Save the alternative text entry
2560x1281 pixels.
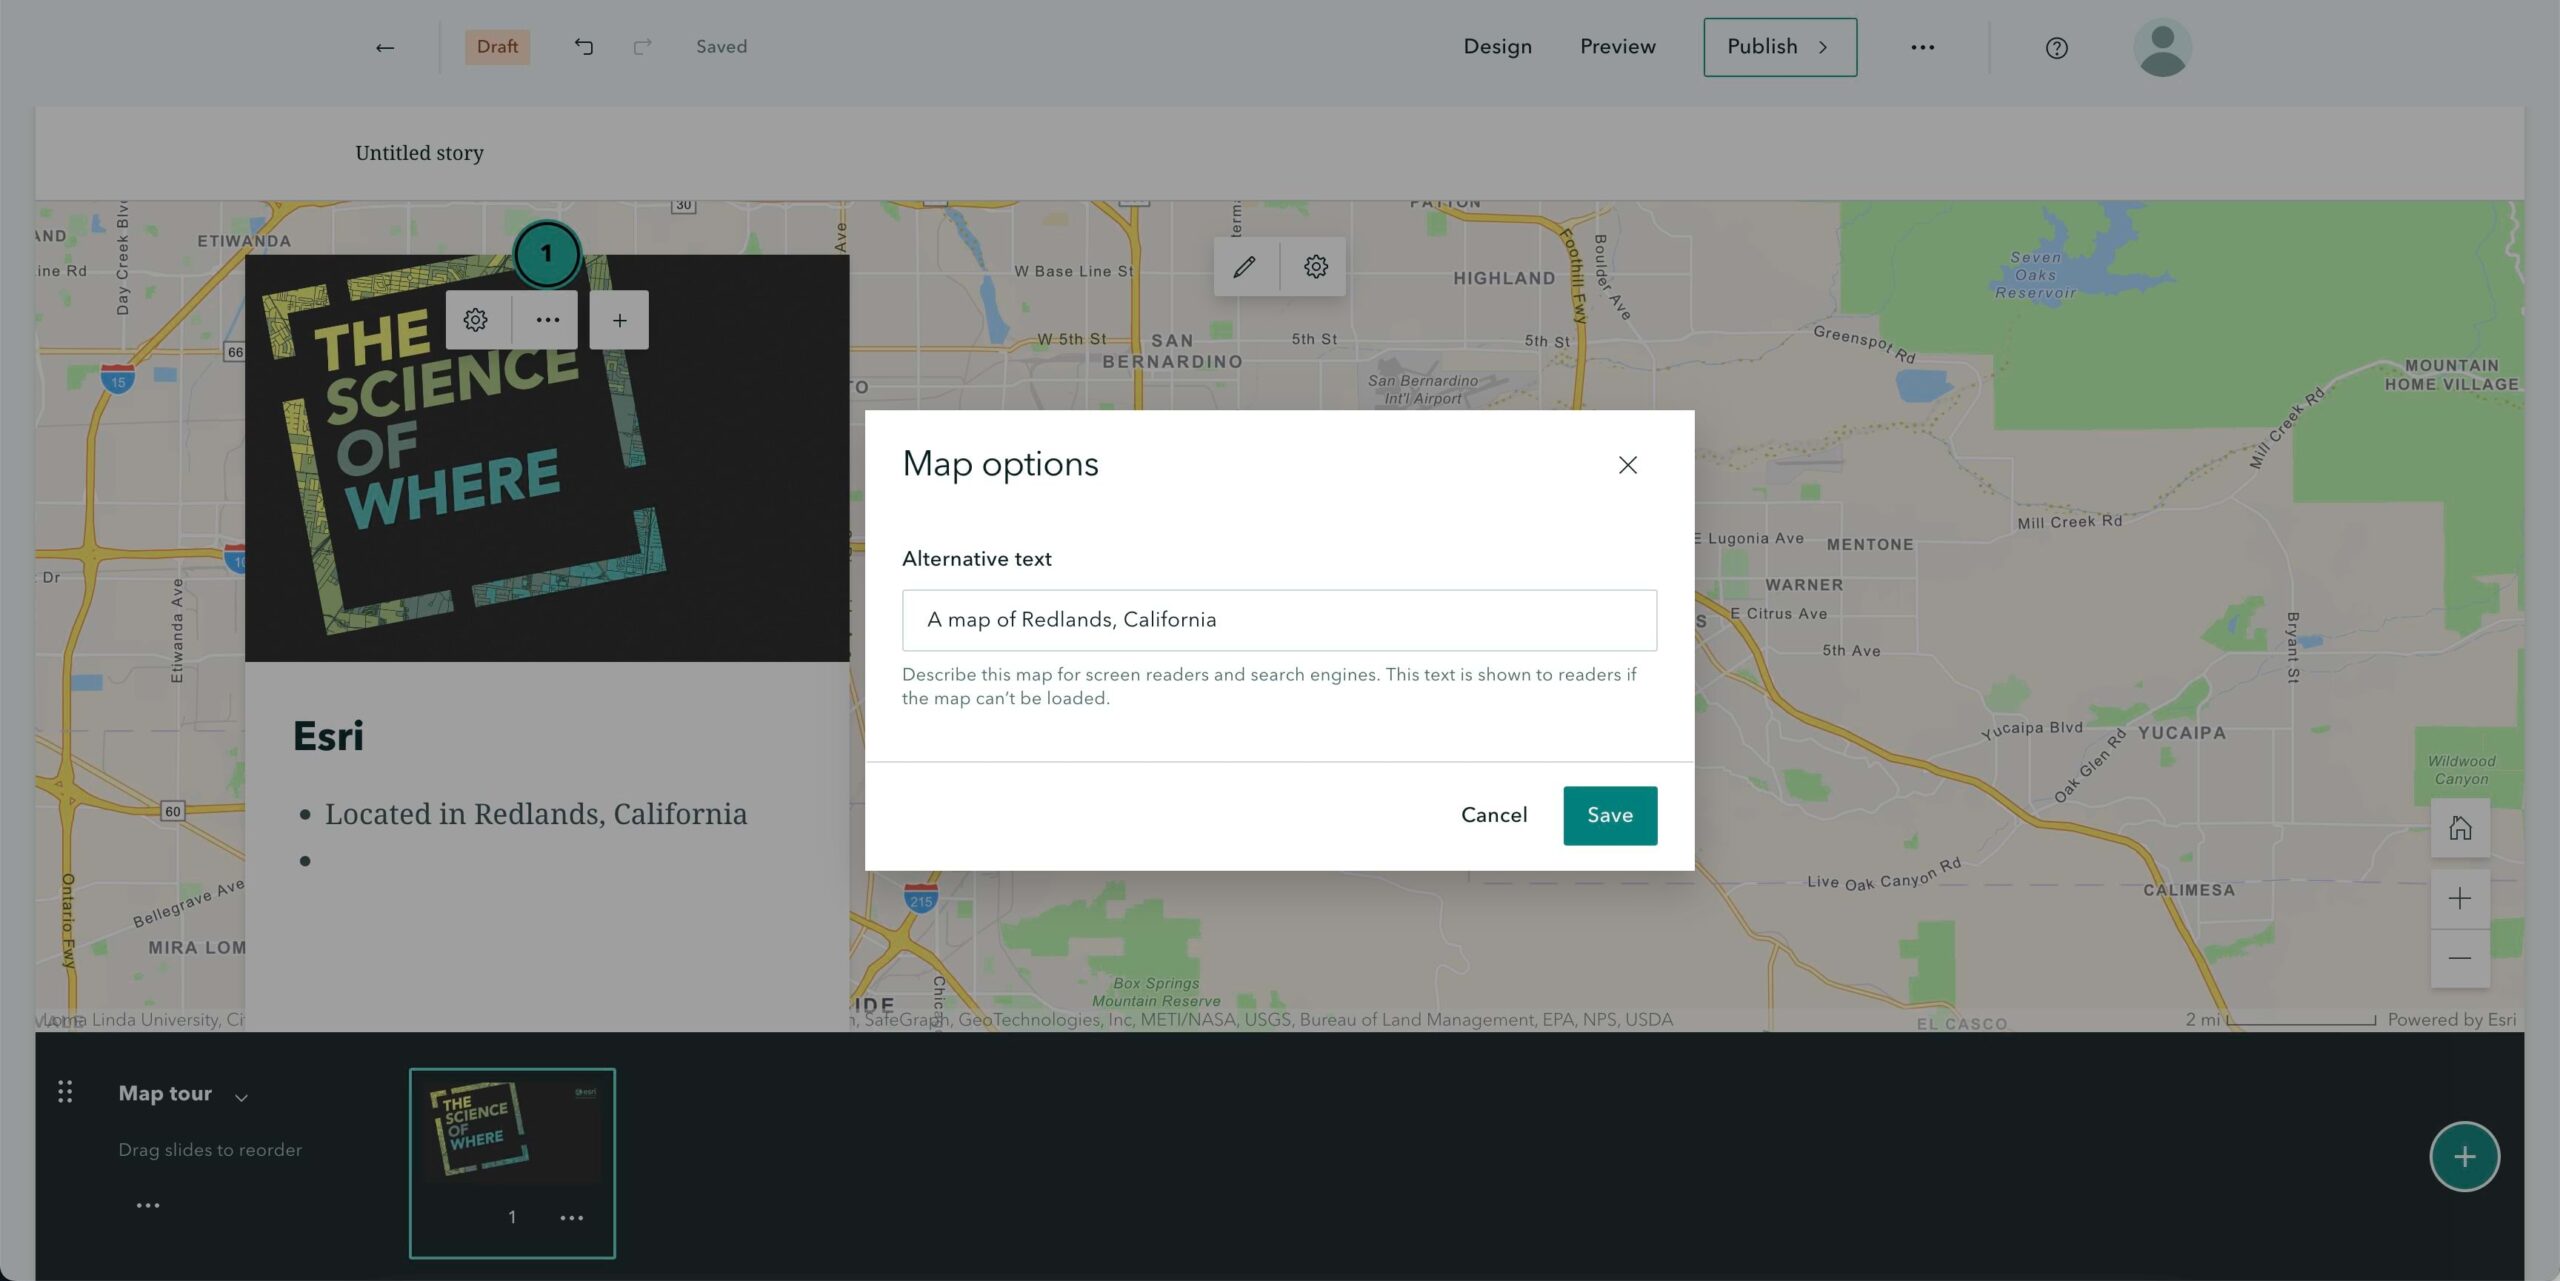[1609, 815]
